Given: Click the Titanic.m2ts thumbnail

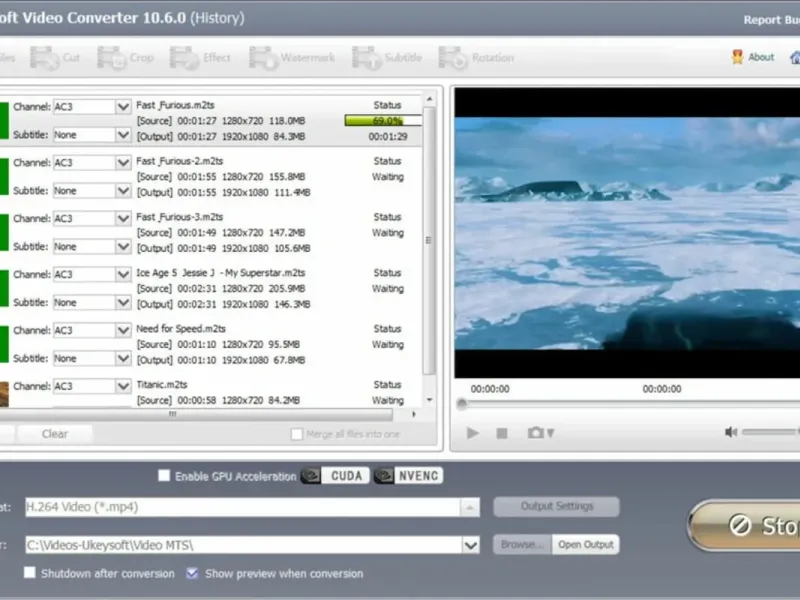Looking at the screenshot, I should coord(4,394).
